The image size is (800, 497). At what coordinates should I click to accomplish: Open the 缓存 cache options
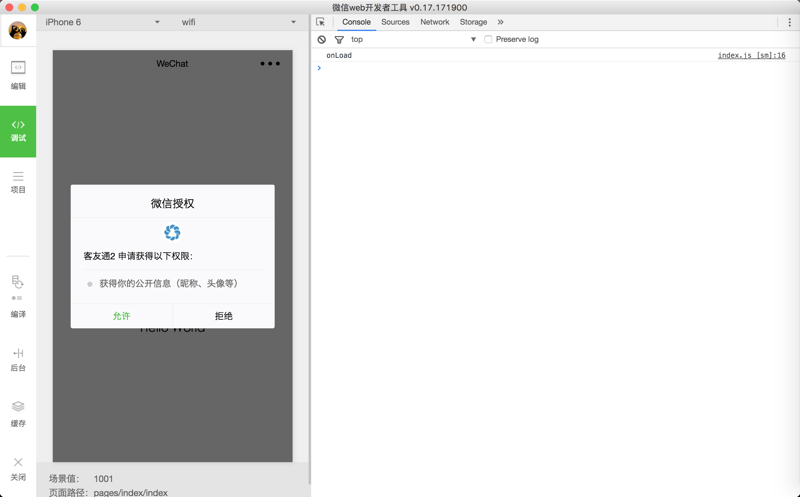coord(18,413)
